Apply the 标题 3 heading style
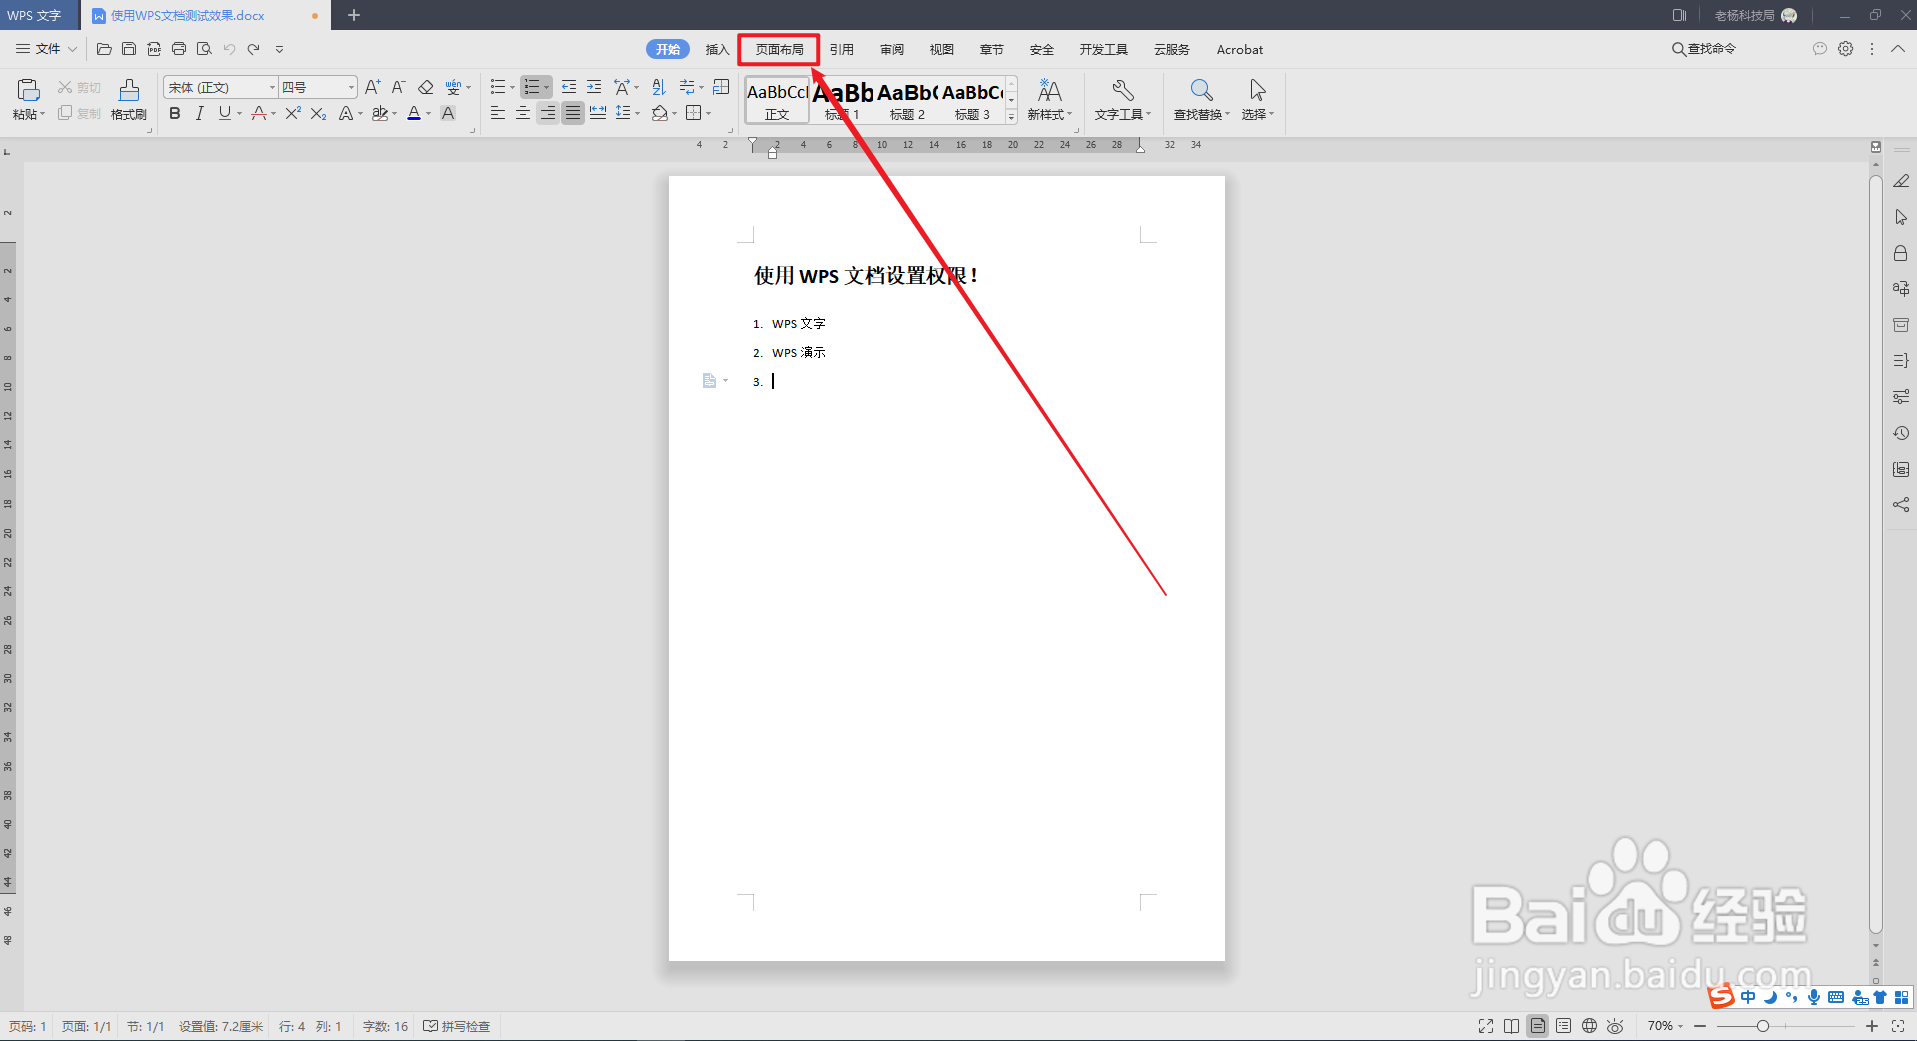This screenshot has height=1041, width=1917. pyautogui.click(x=972, y=100)
